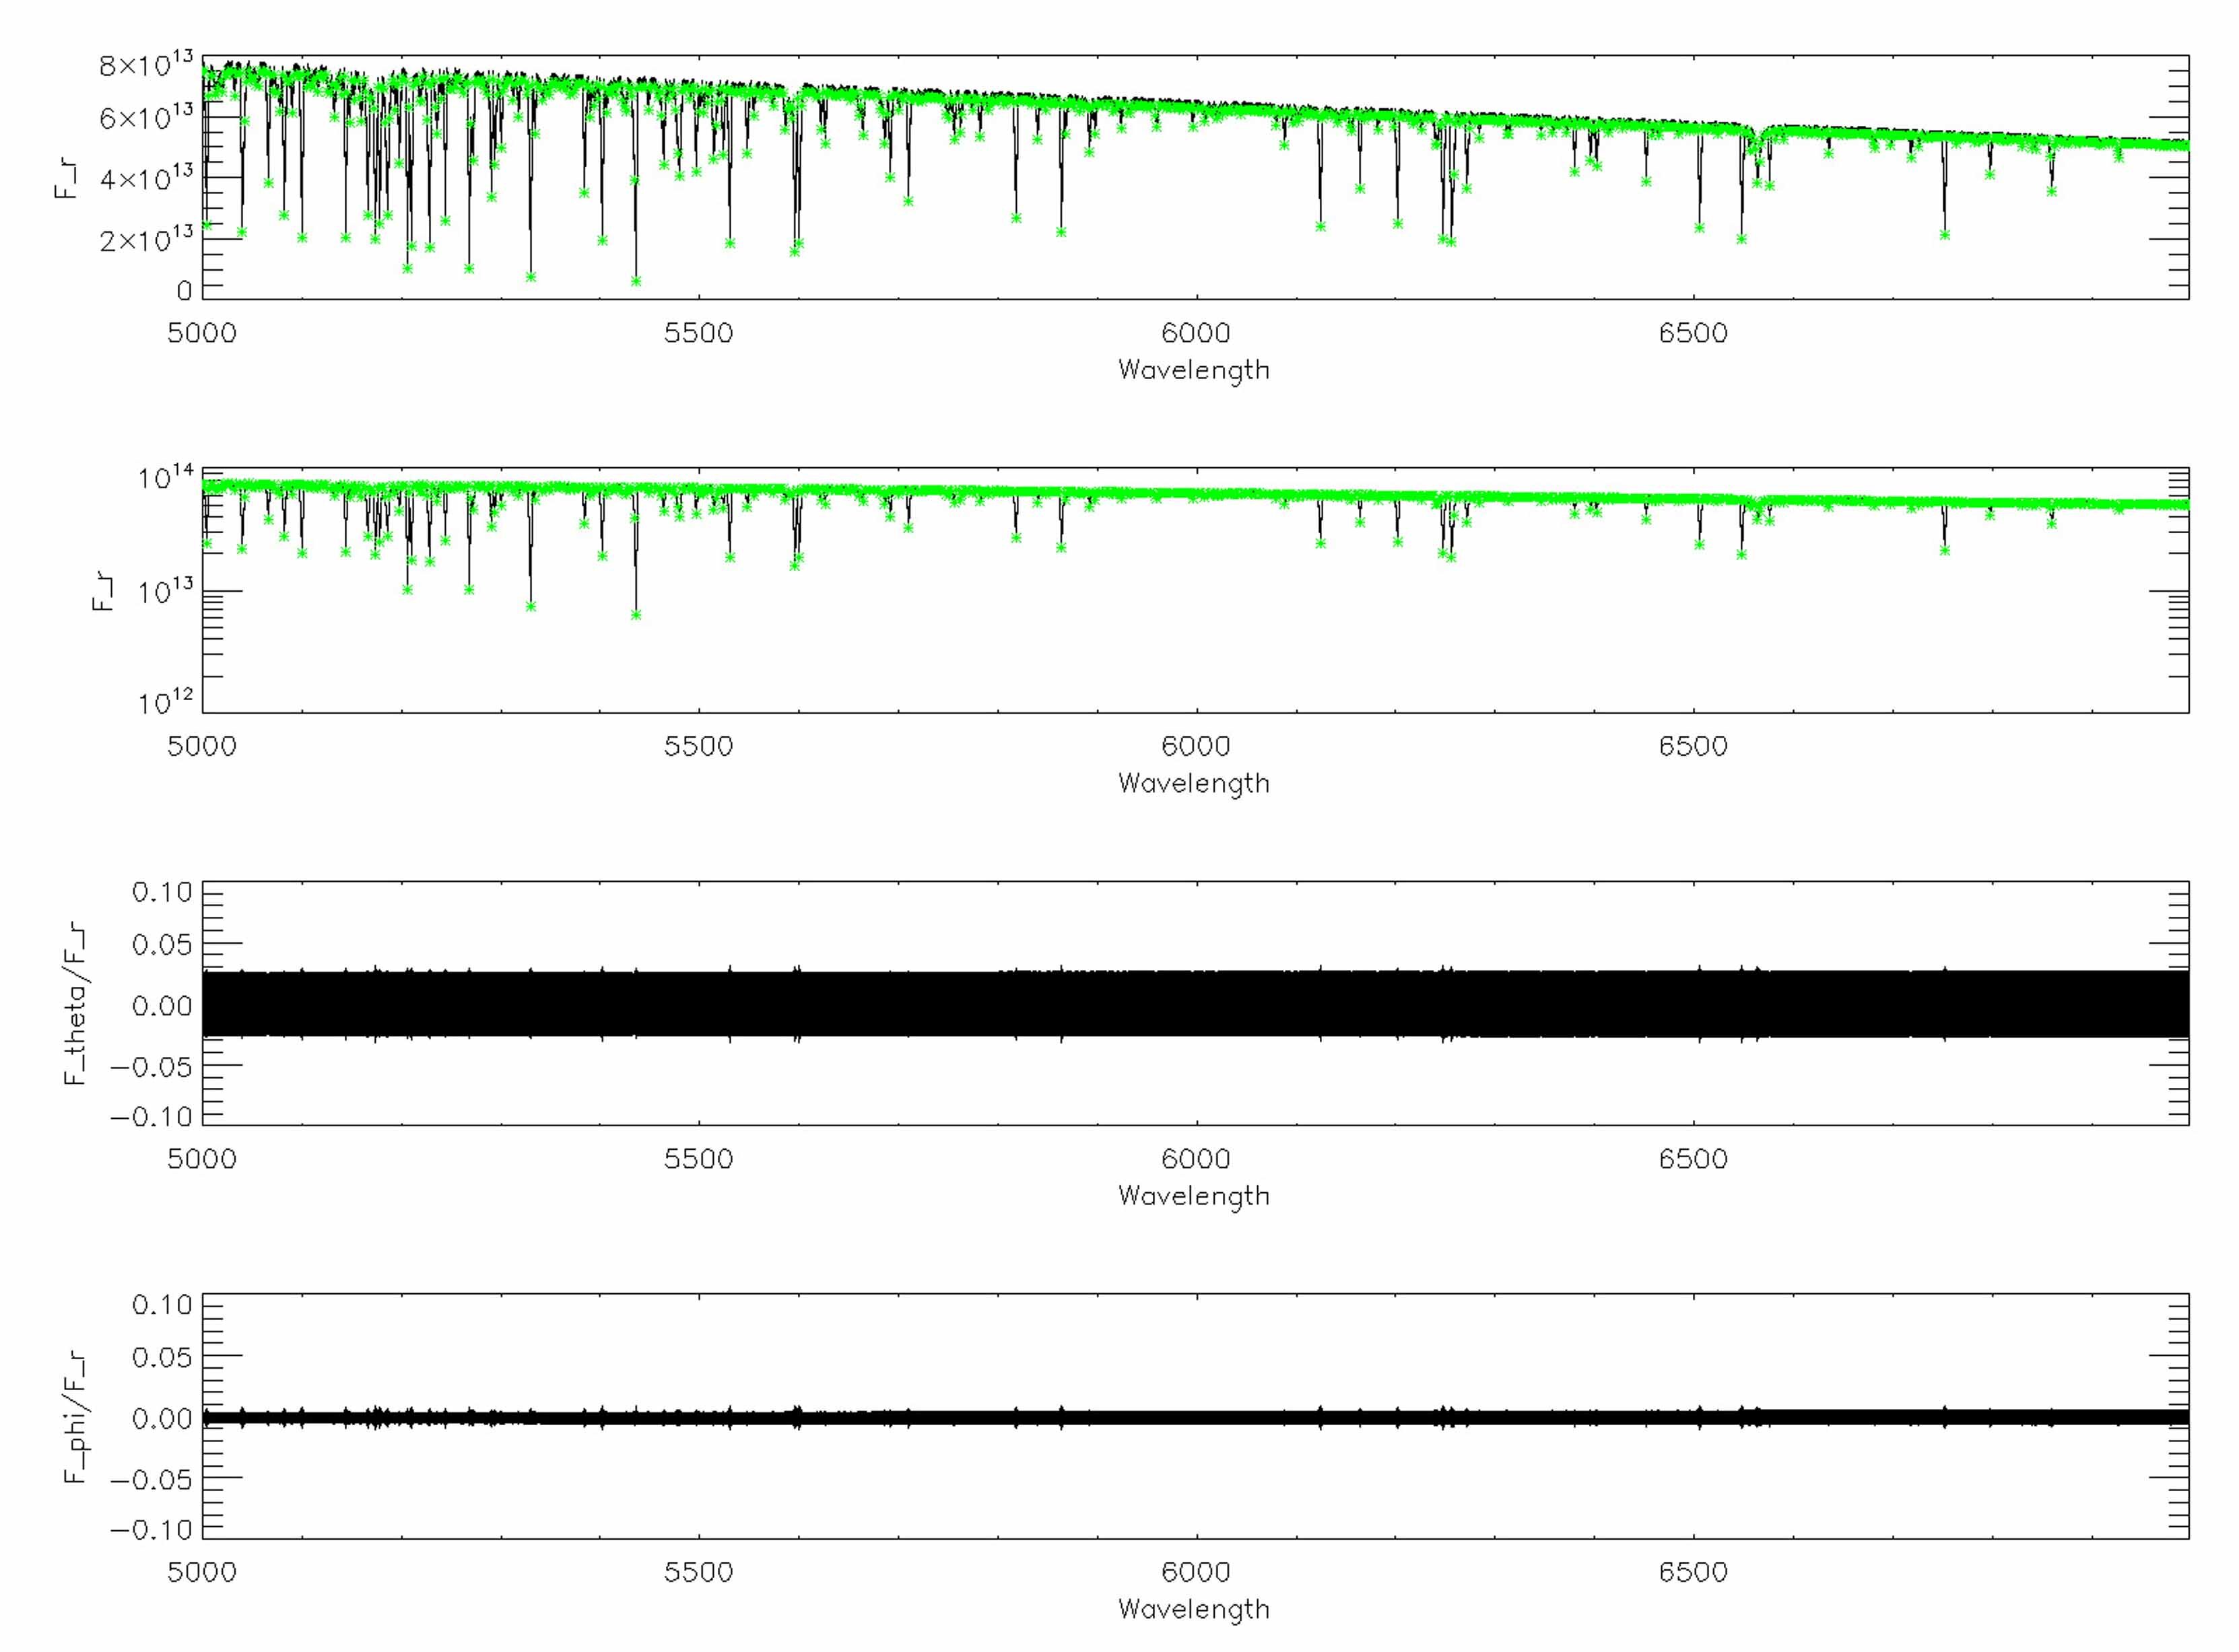
Task: Click the −0.10 tick of the F_phi/F_r plot
Action: tap(150, 1529)
